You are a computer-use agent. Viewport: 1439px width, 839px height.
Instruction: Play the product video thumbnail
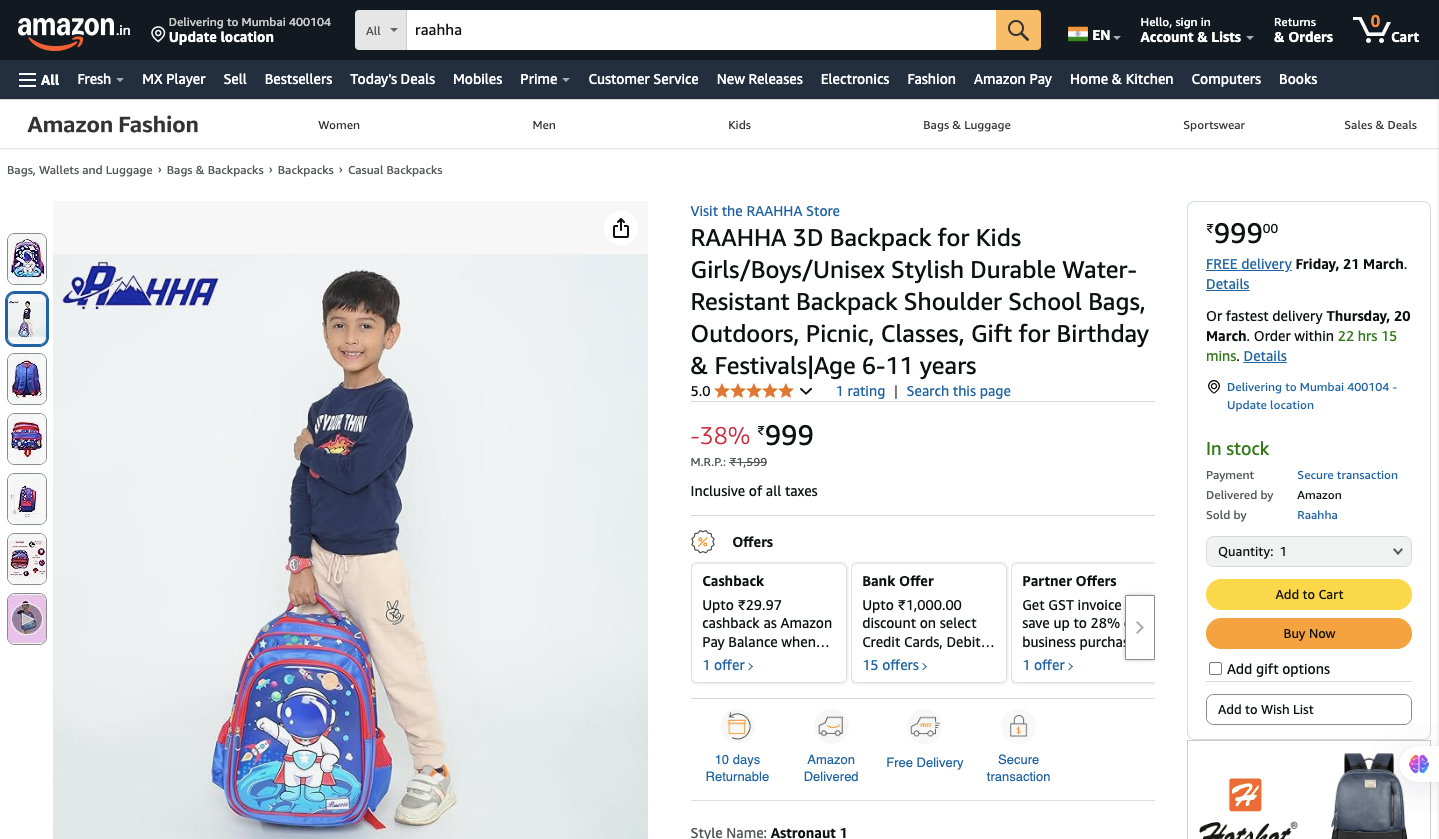tap(27, 620)
